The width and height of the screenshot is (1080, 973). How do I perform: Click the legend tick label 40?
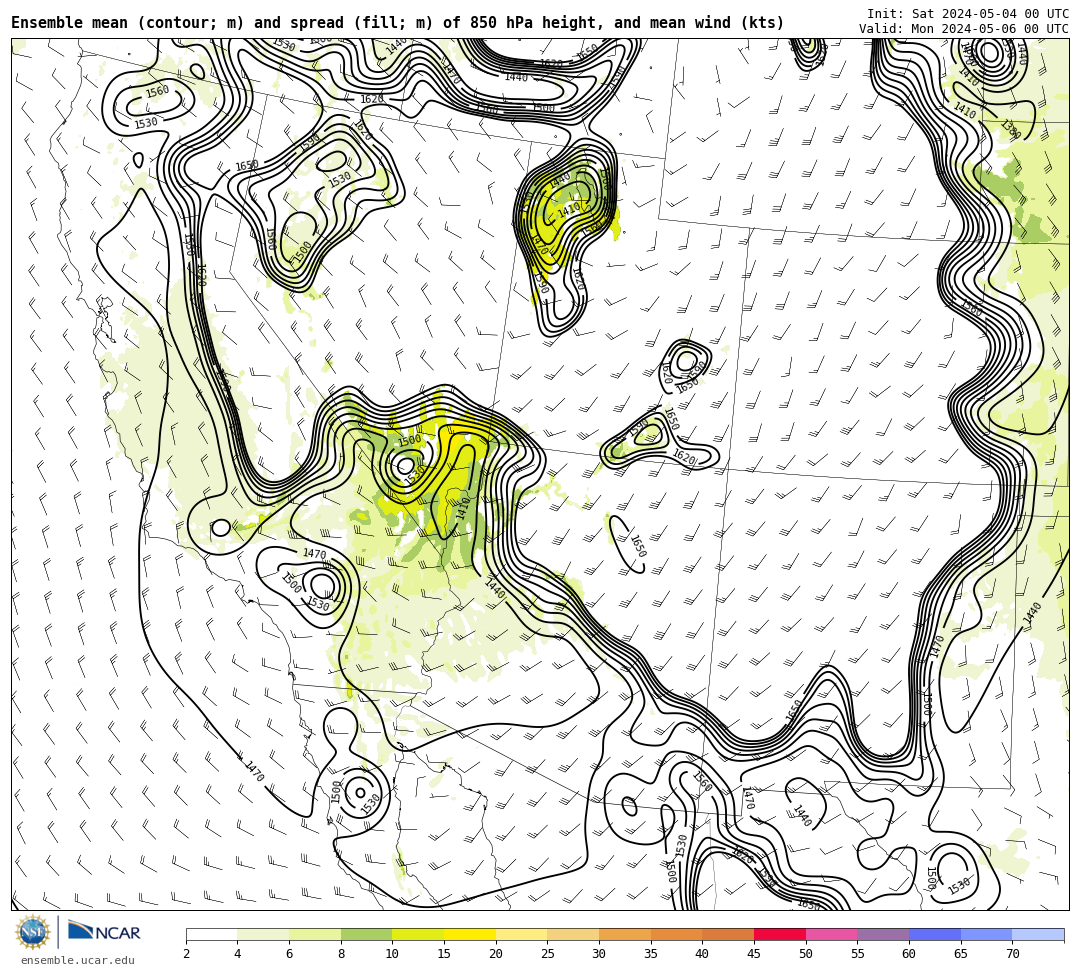(x=703, y=954)
